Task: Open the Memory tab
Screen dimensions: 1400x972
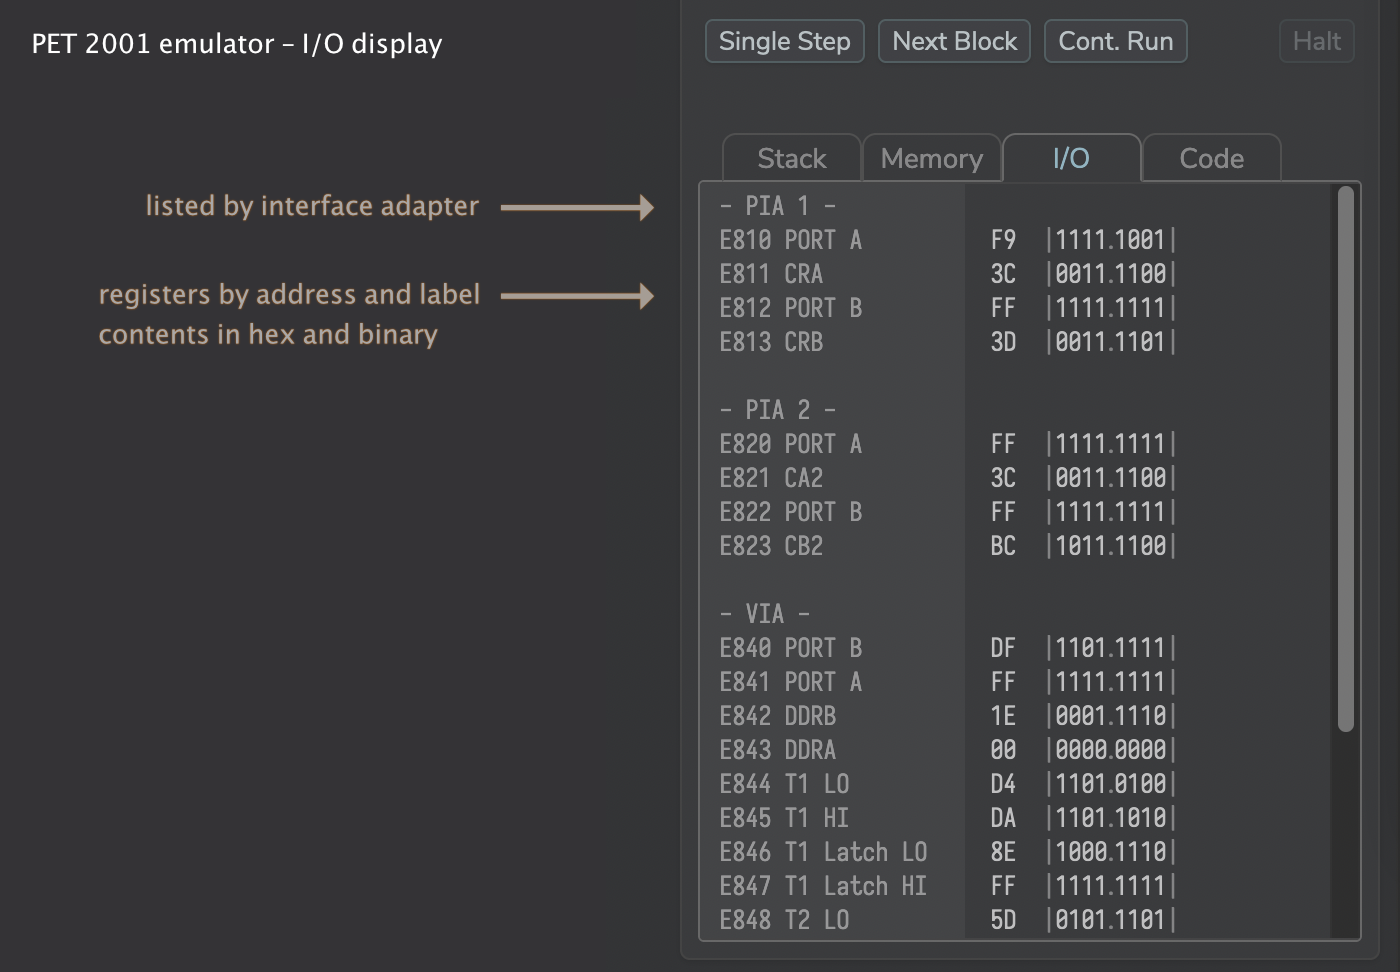Action: 932,158
